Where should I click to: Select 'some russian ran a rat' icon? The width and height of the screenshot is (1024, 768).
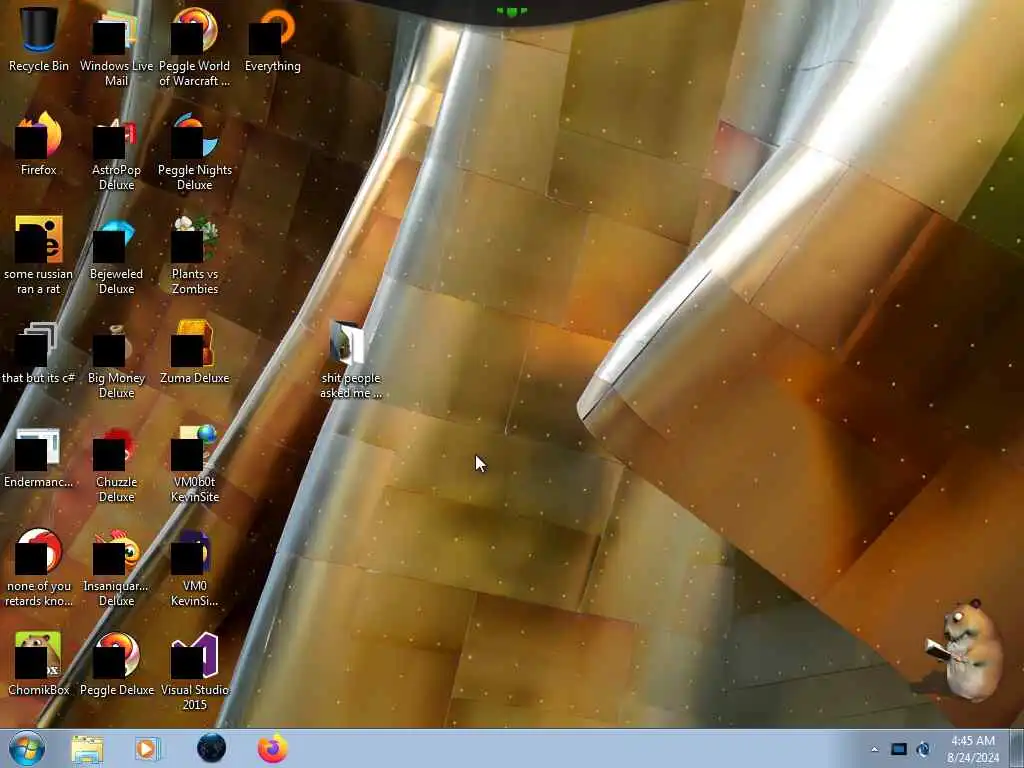(x=39, y=255)
